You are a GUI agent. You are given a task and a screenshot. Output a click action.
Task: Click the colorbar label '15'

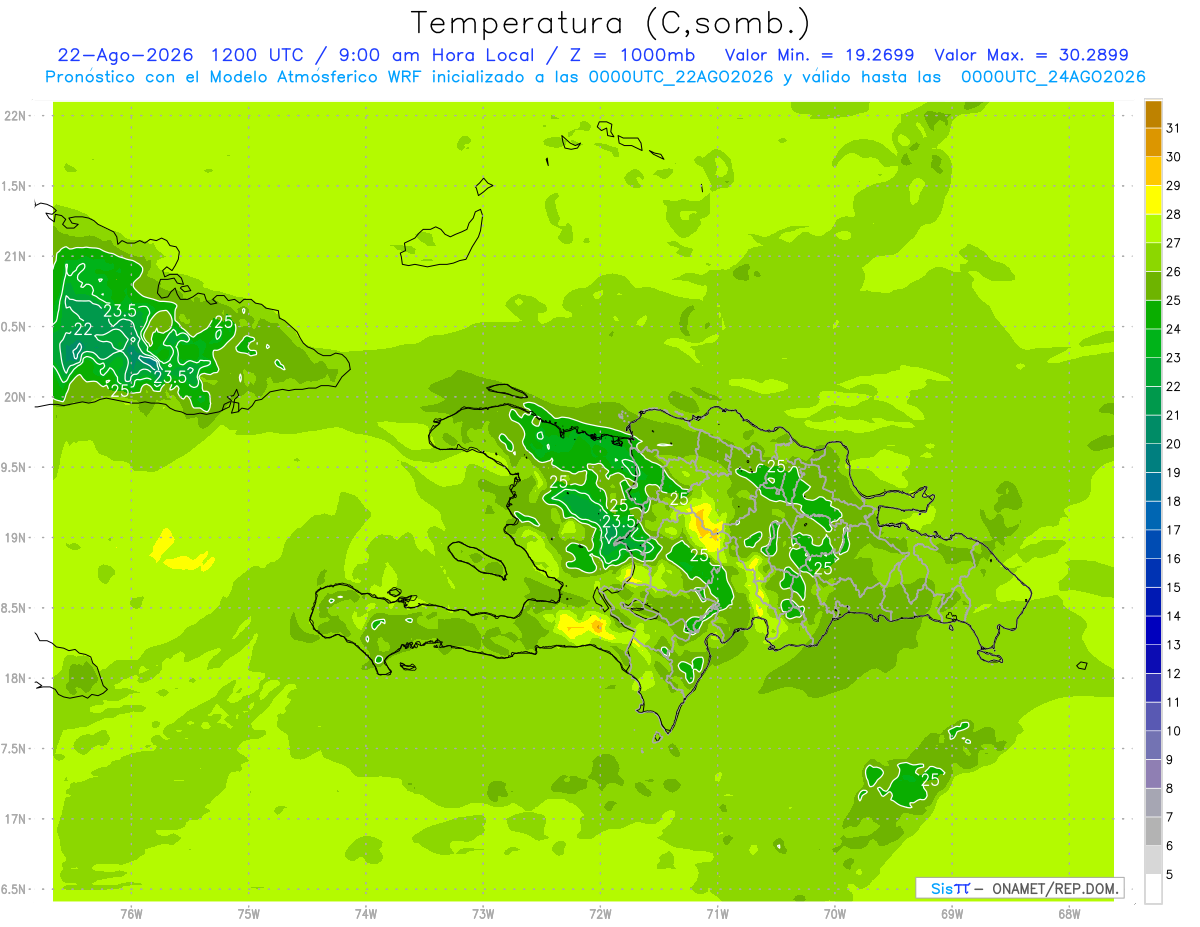pyautogui.click(x=1173, y=588)
